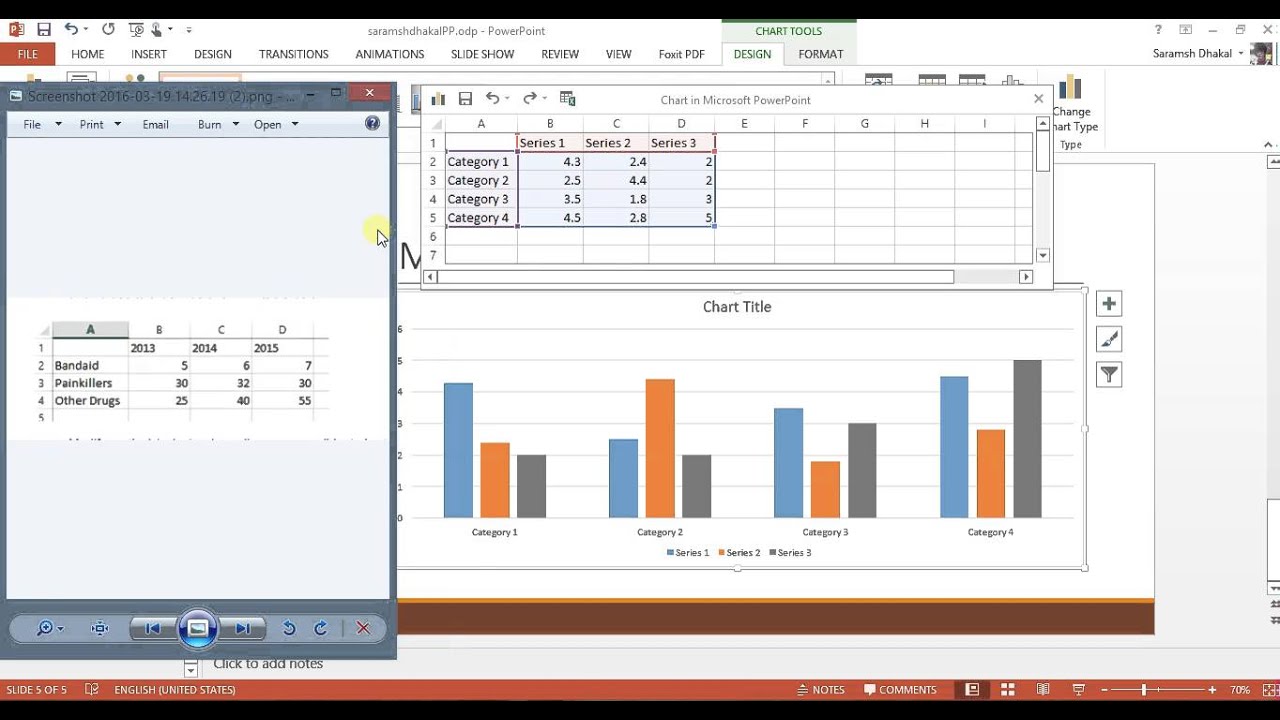Open undo history dropdown arrow in PowerPoint

tap(86, 30)
